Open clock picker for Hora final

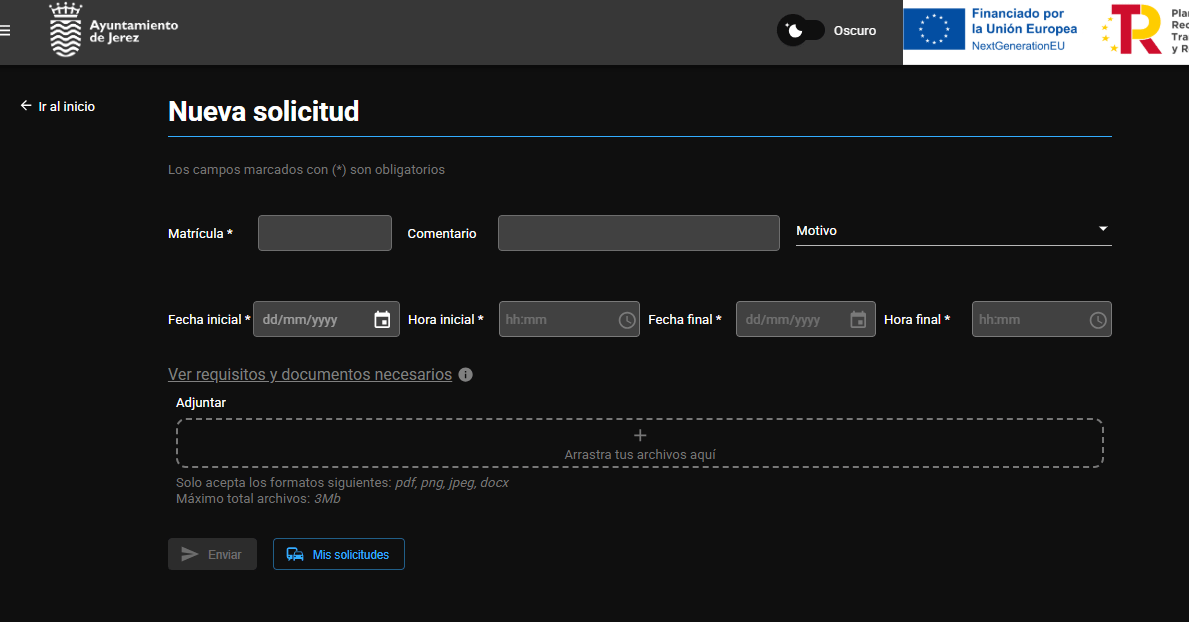(1098, 320)
